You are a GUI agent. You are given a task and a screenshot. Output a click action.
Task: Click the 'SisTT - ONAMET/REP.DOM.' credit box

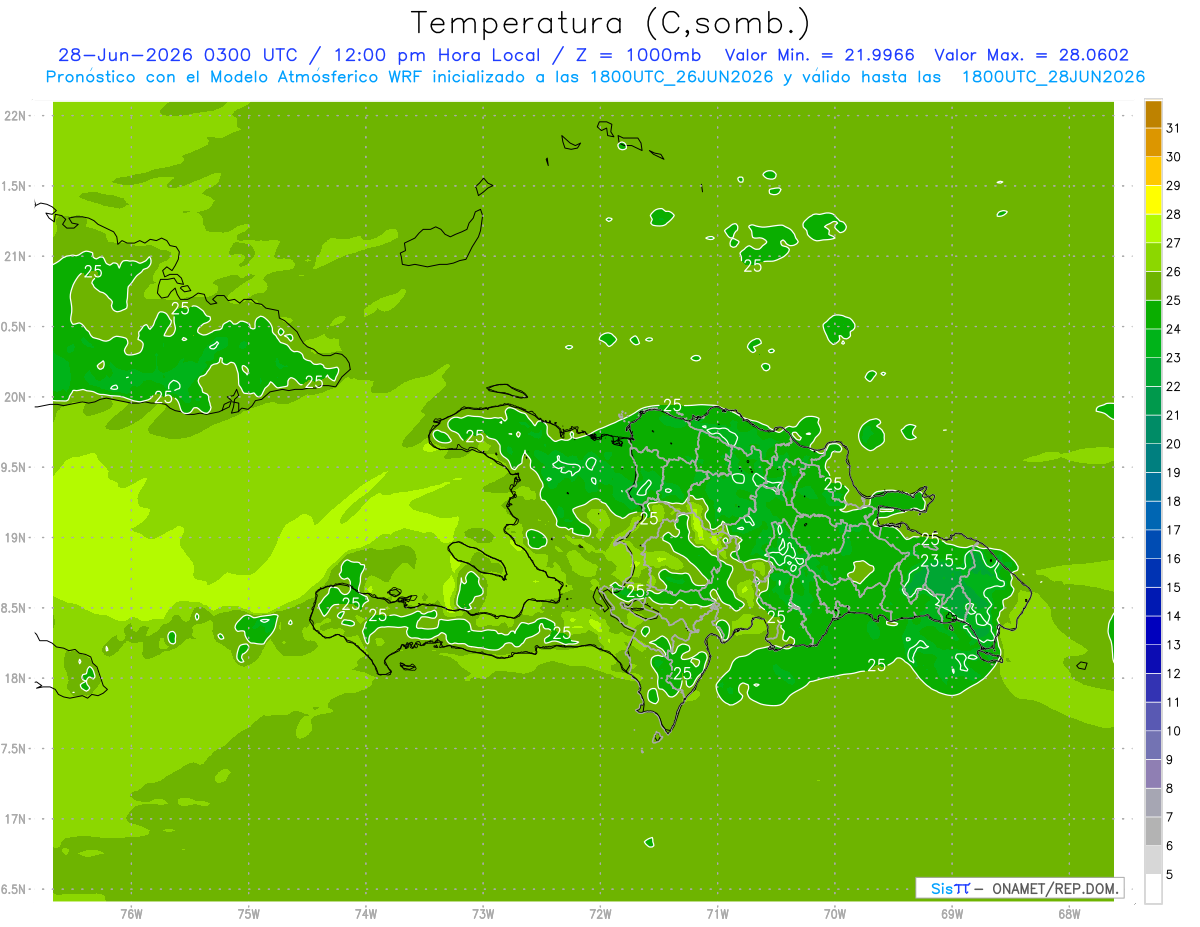coord(1020,888)
